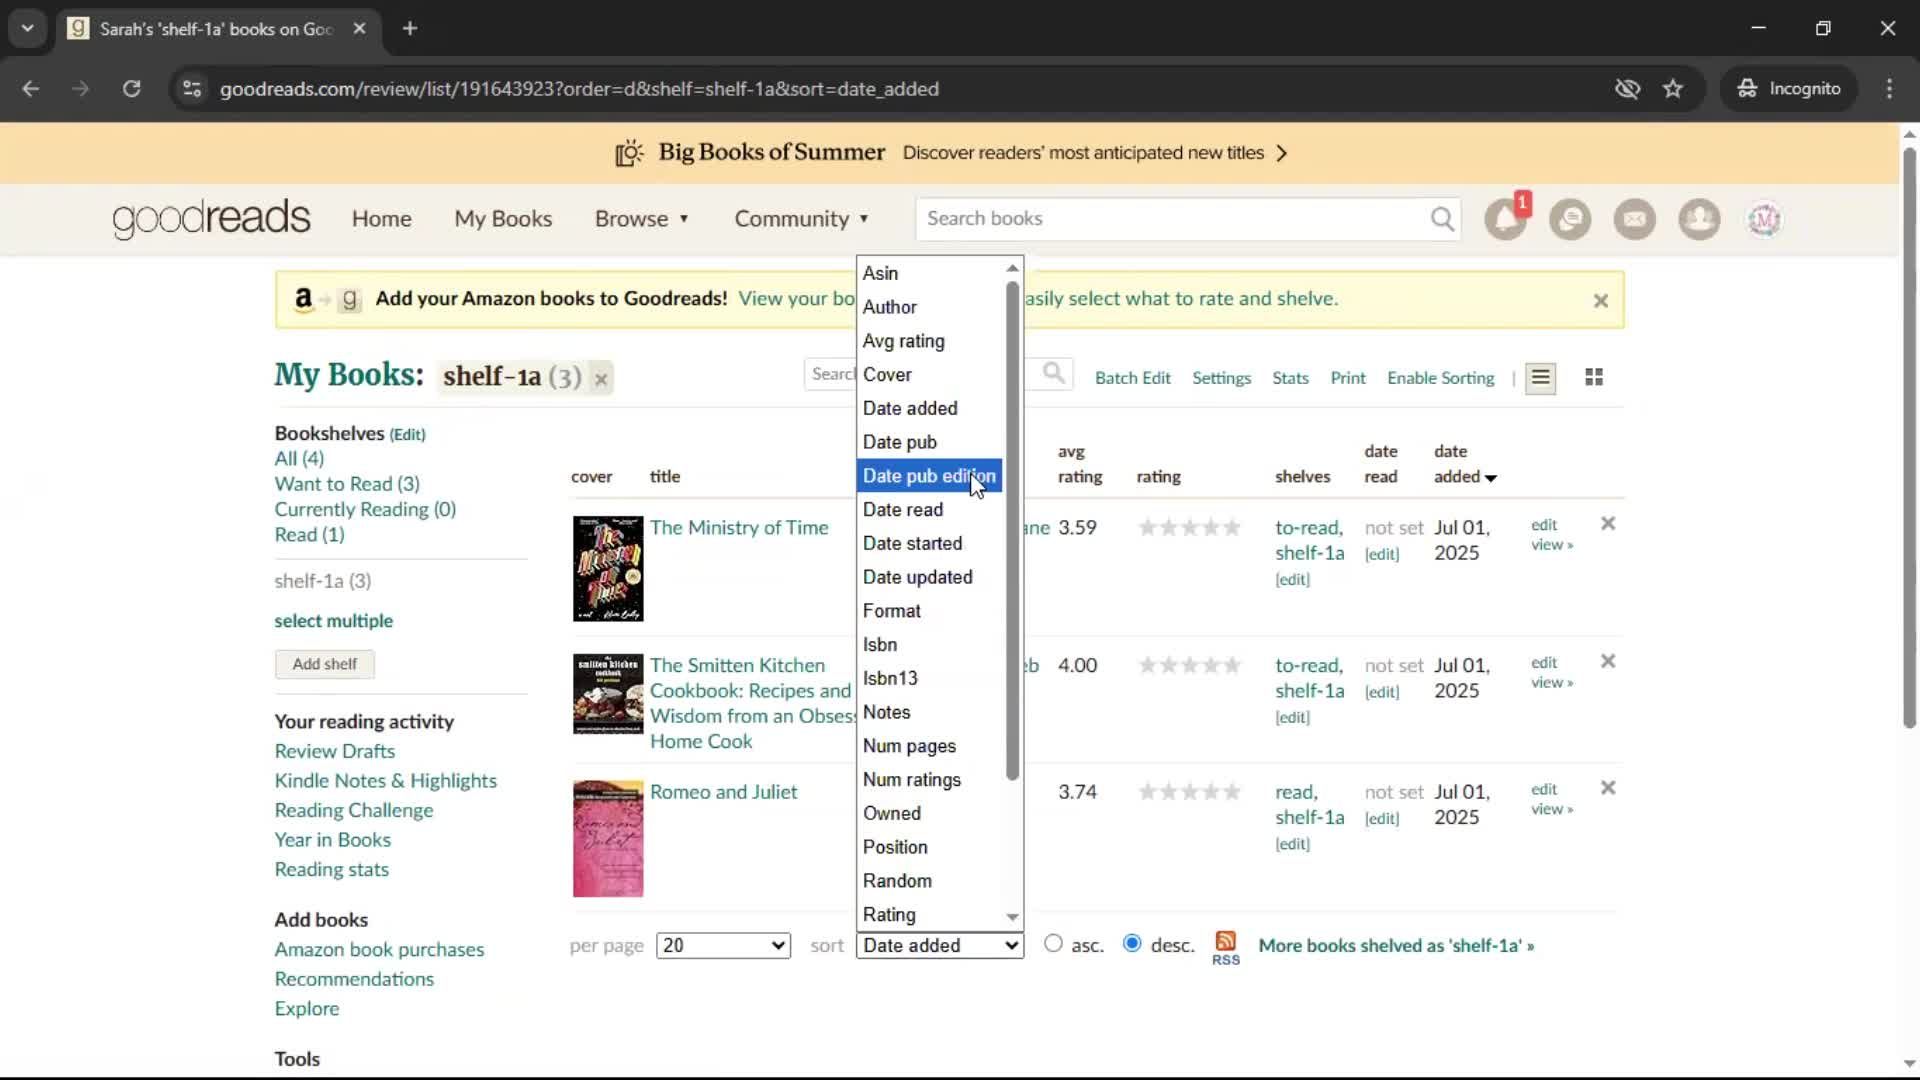Viewport: 1920px width, 1080px height.
Task: Choose Random in the sort list
Action: click(929, 881)
